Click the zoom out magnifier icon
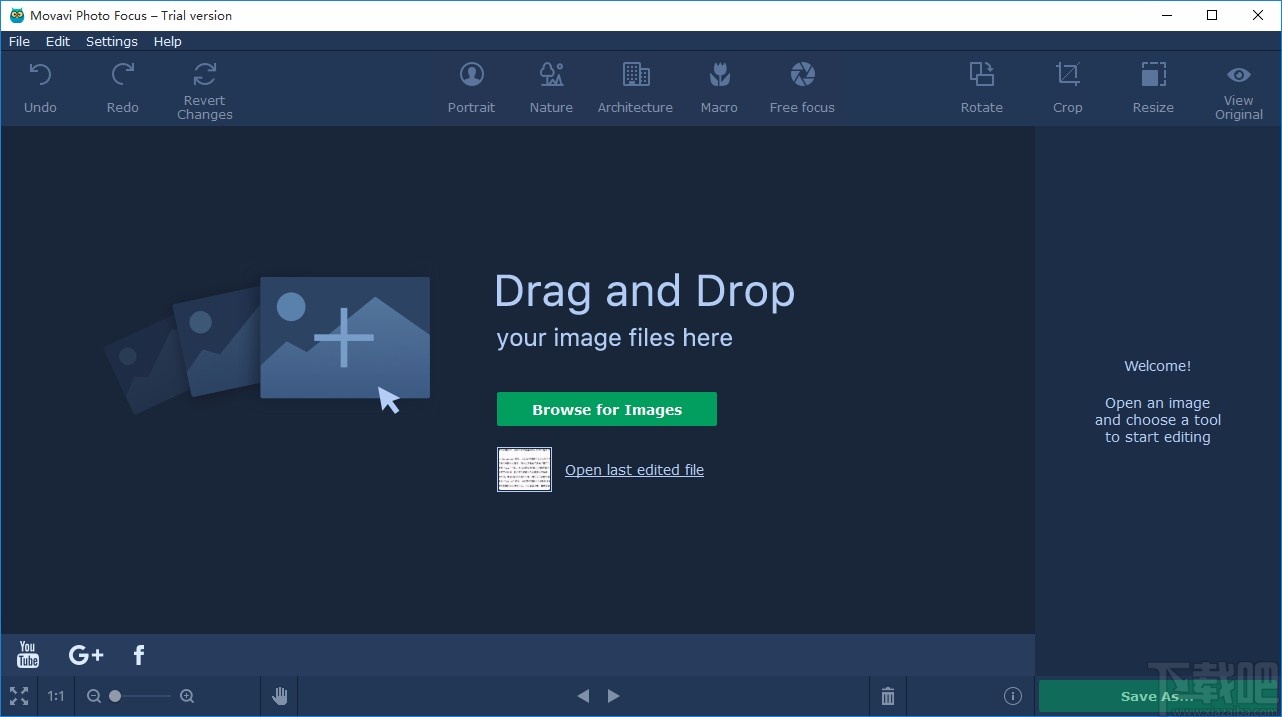Image resolution: width=1282 pixels, height=717 pixels. 93,696
